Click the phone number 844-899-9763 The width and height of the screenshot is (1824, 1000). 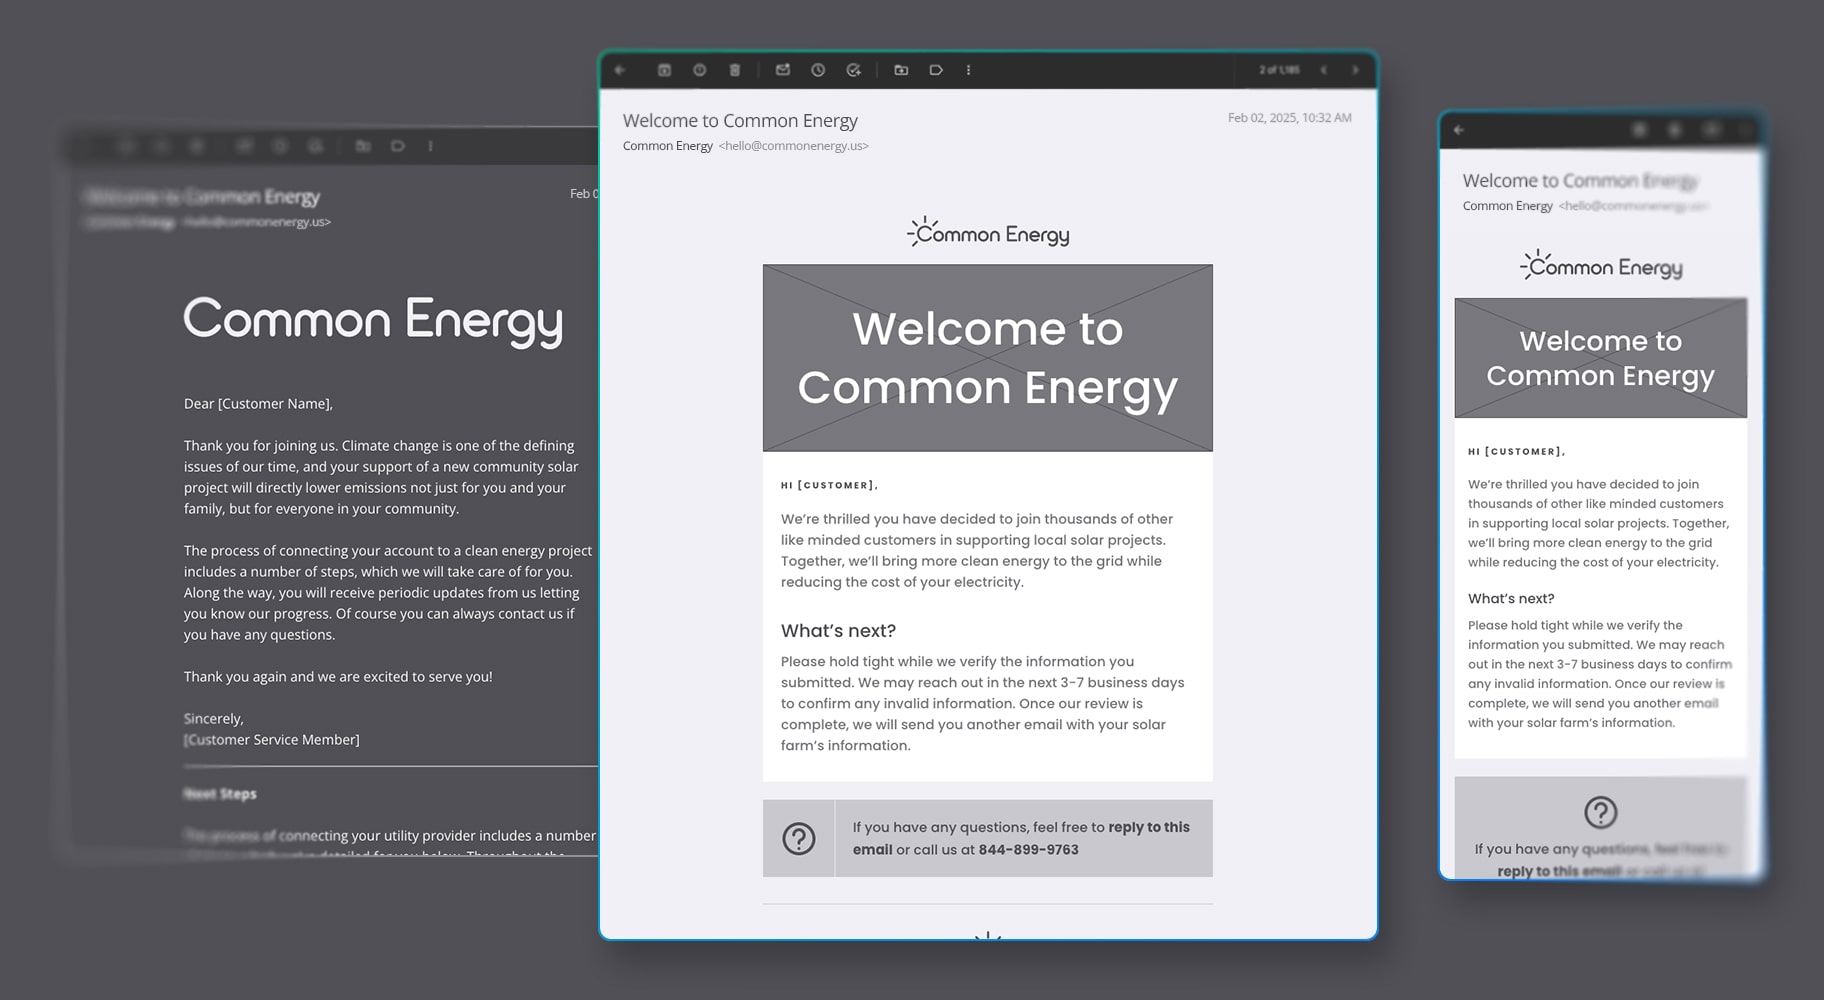(x=1028, y=850)
